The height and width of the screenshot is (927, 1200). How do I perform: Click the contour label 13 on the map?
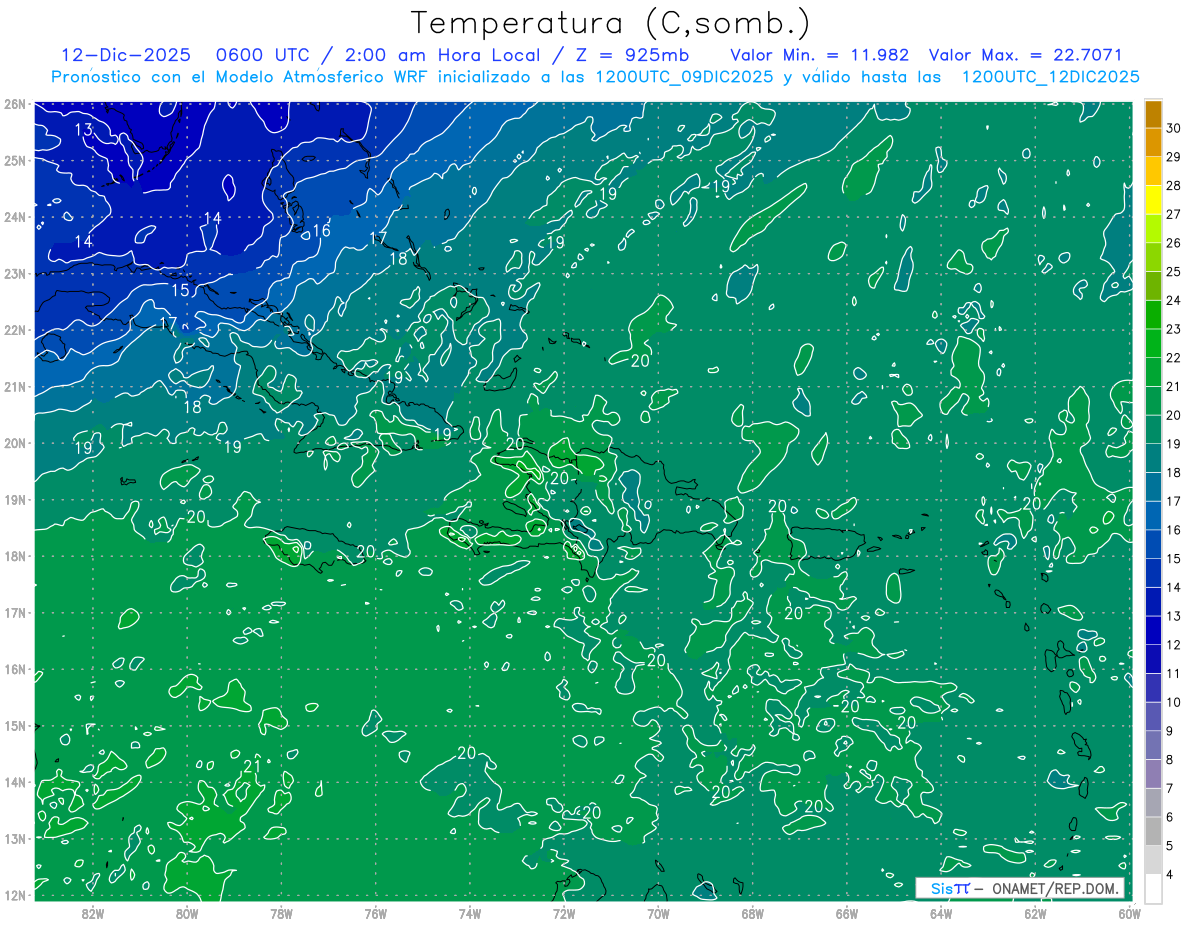(84, 130)
